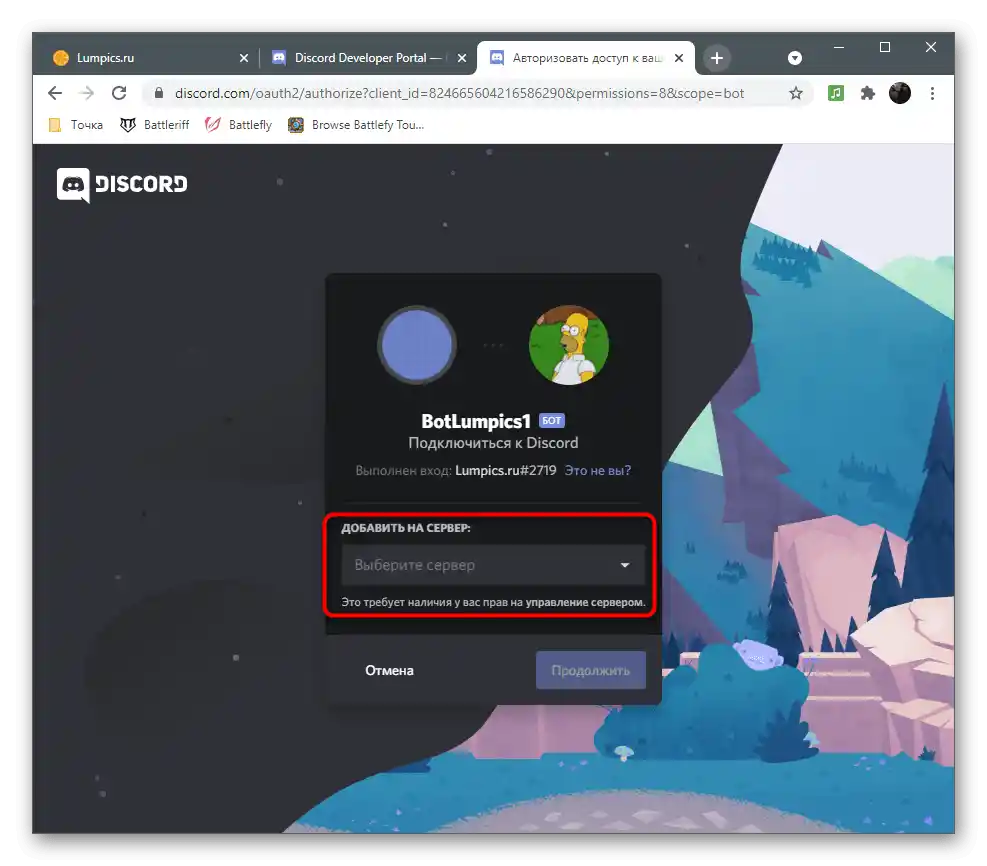Switch to the Lumpics.ru tab
The width and height of the screenshot is (987, 866).
point(150,58)
